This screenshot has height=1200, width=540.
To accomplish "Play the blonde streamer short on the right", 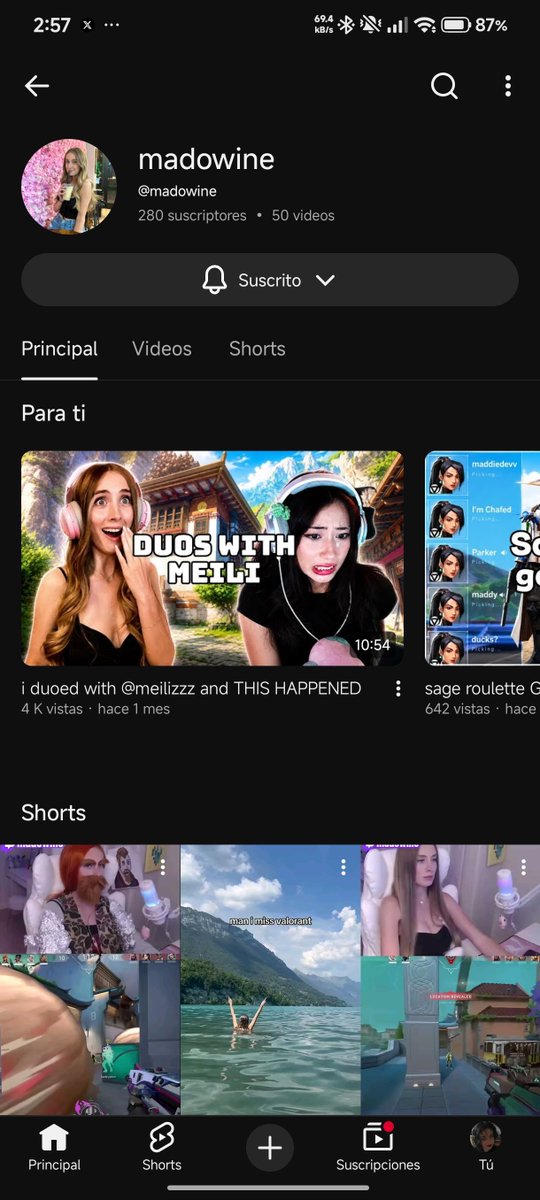I will pyautogui.click(x=450, y=980).
